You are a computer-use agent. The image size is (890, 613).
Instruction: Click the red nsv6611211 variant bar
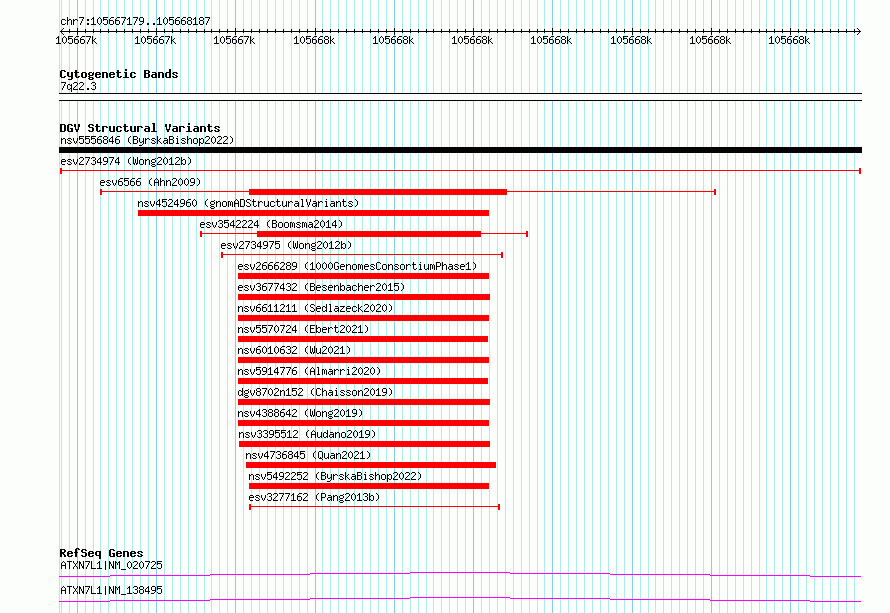point(363,318)
